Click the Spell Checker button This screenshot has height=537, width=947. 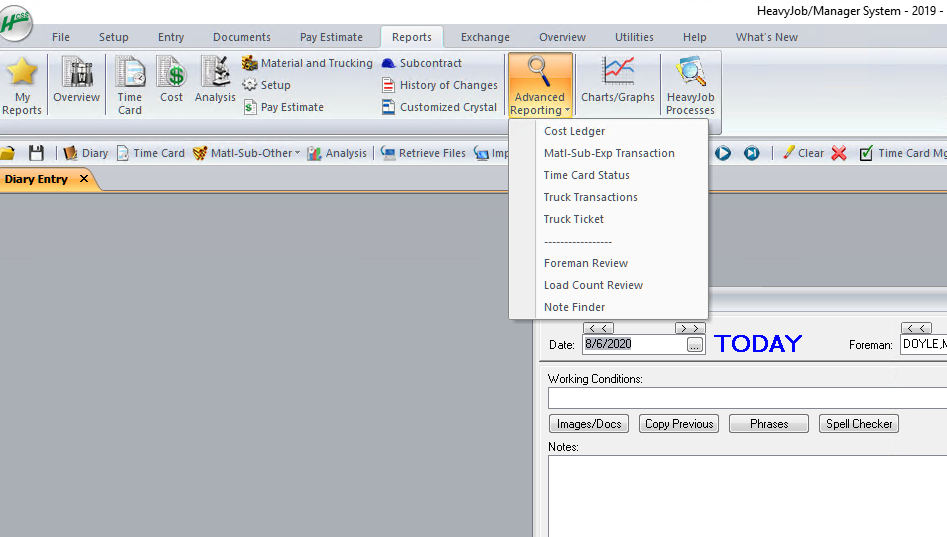coord(859,424)
